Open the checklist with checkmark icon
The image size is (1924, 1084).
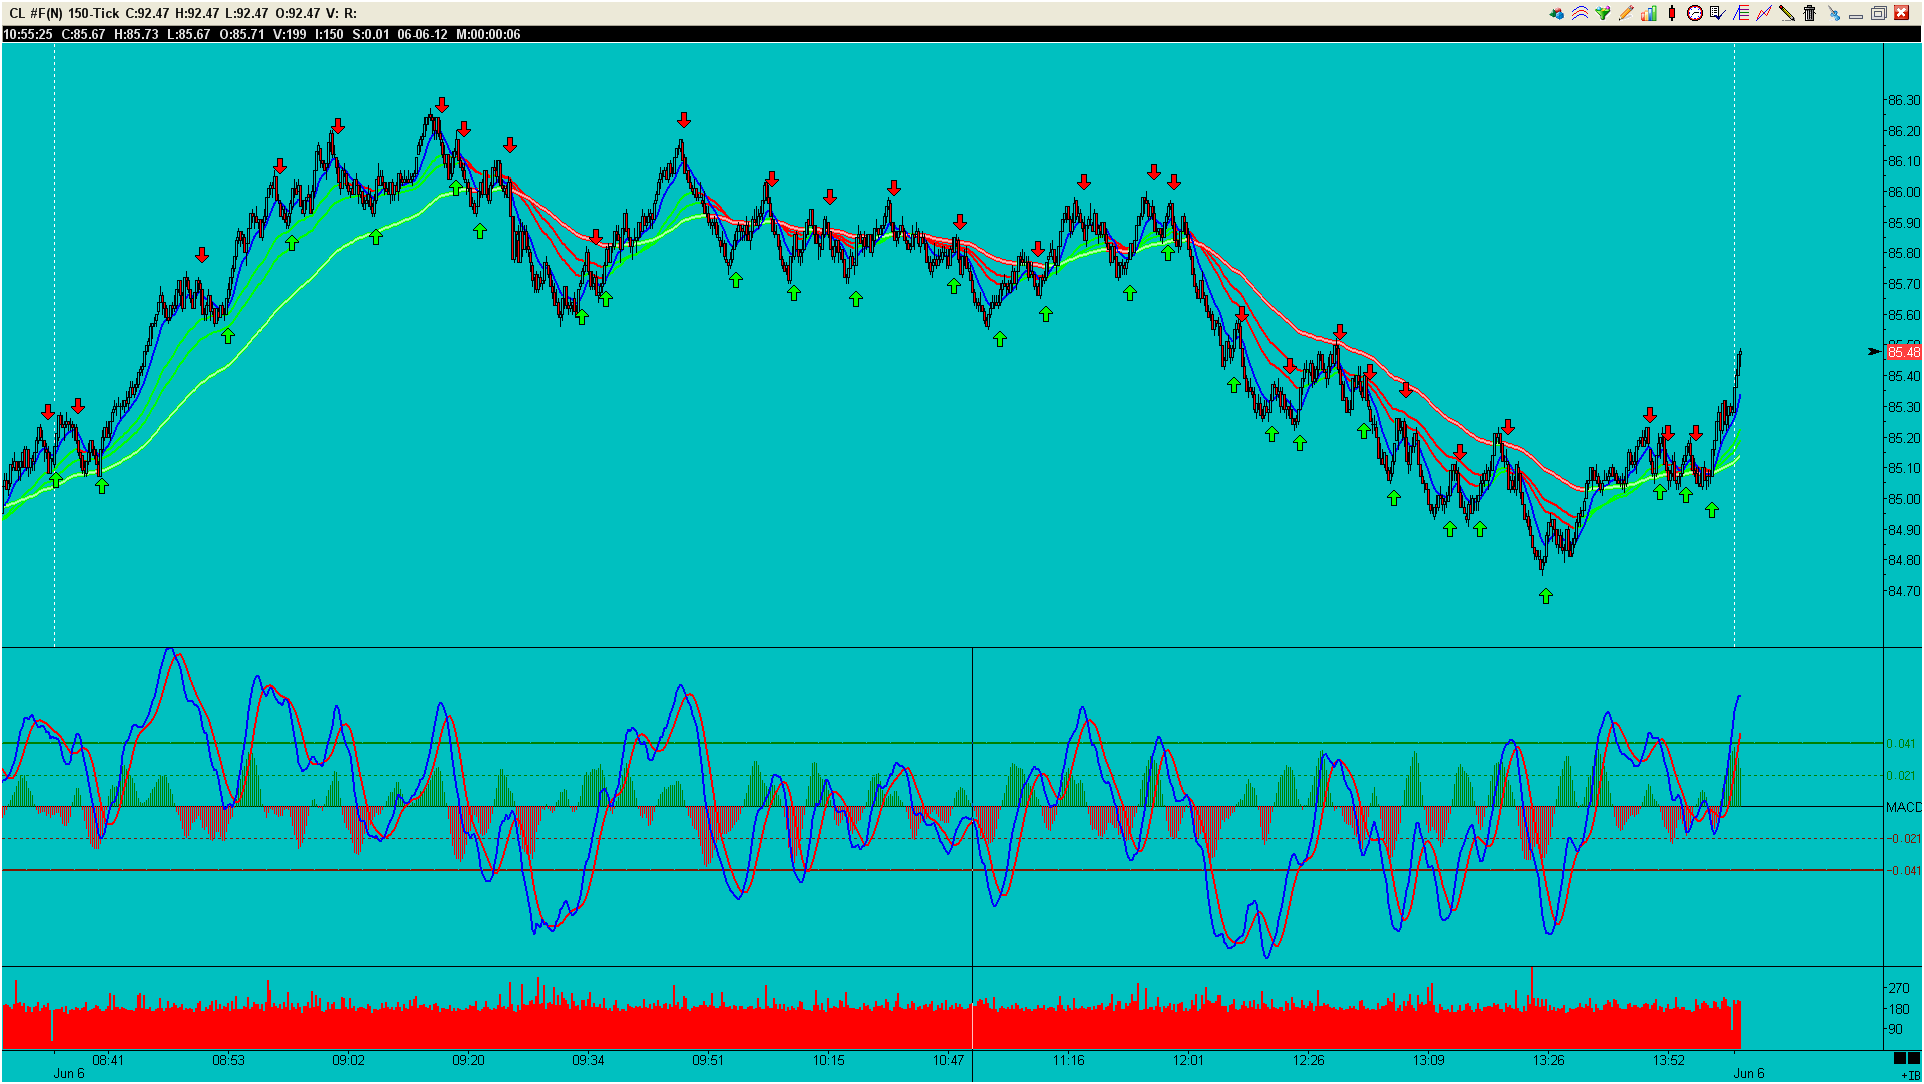tap(1718, 13)
